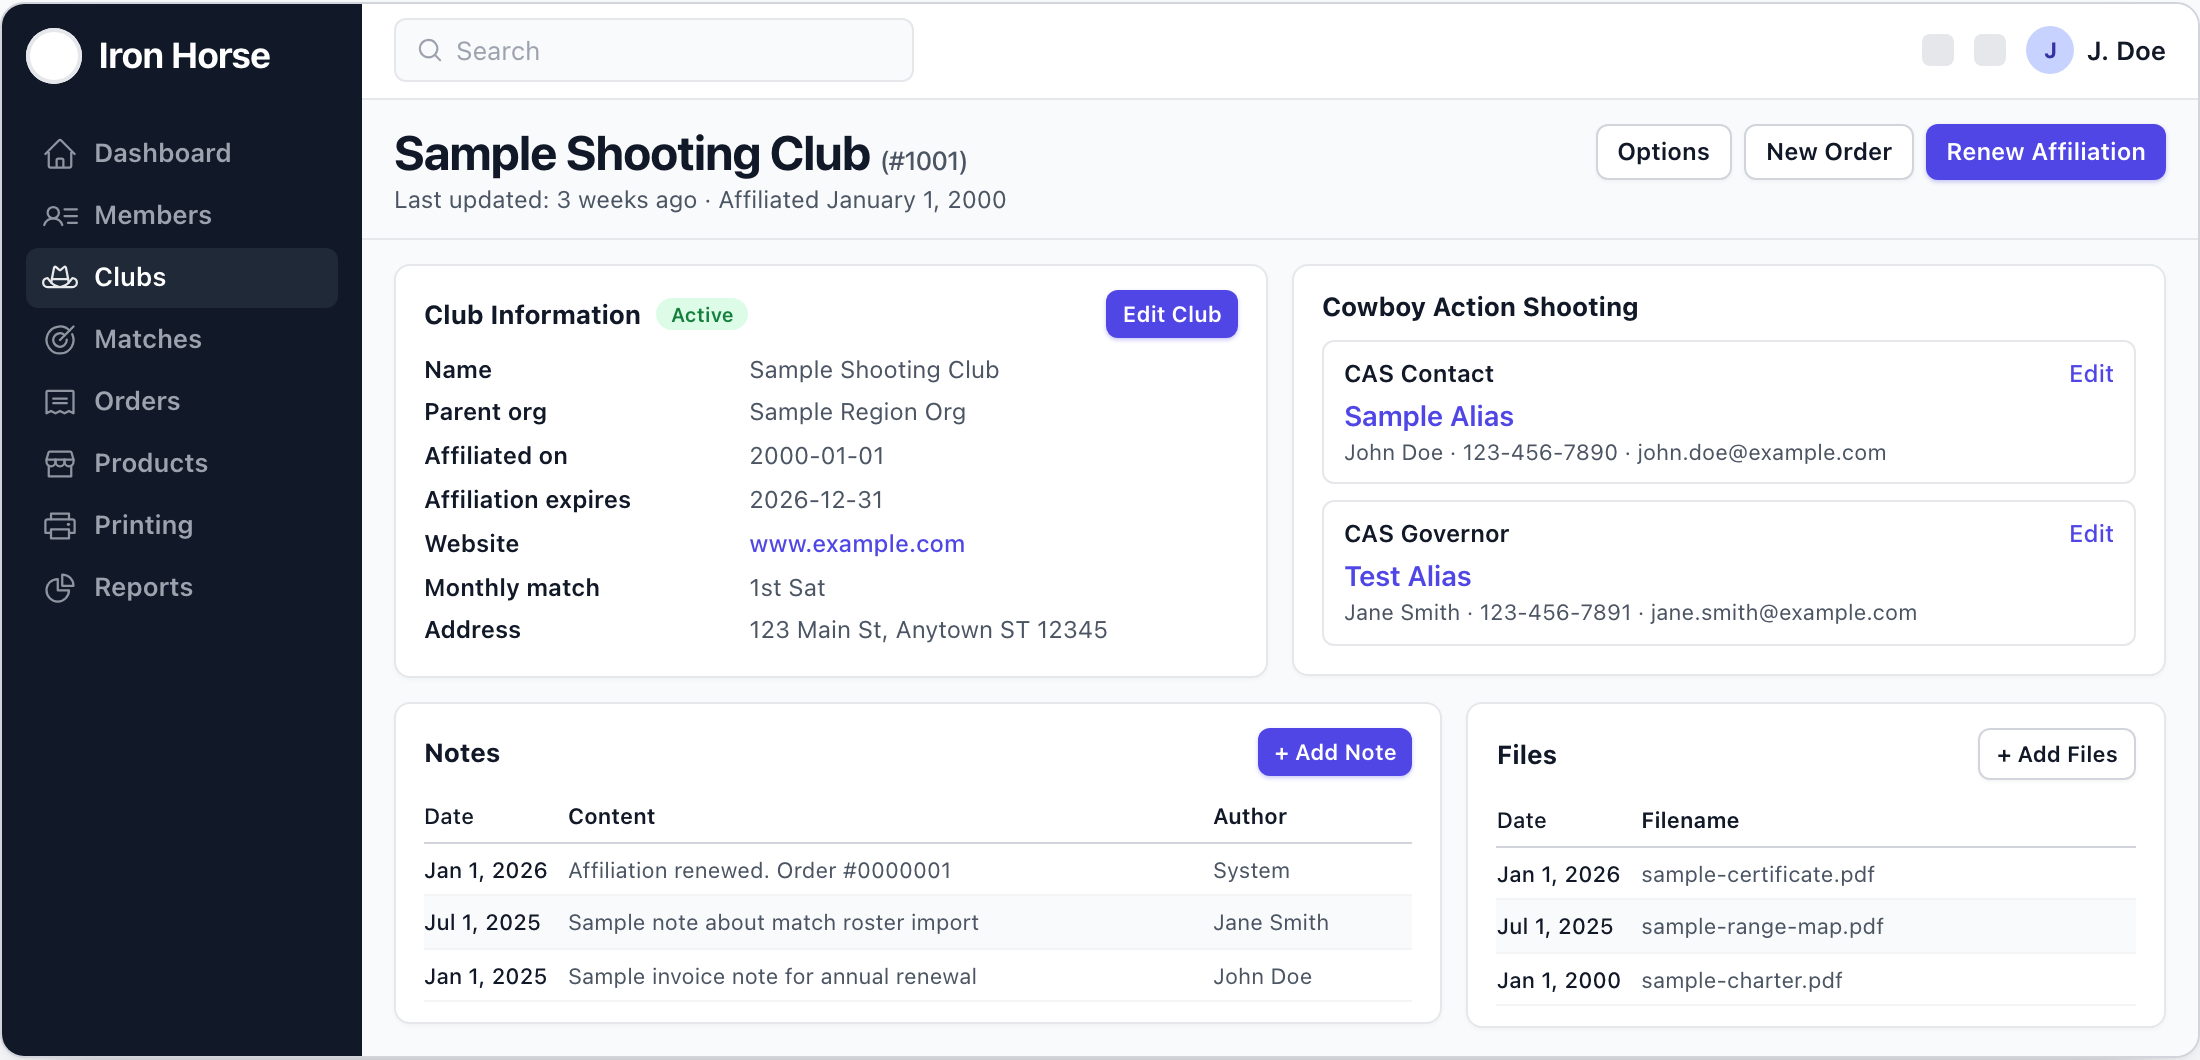Open the Matches page

point(182,339)
